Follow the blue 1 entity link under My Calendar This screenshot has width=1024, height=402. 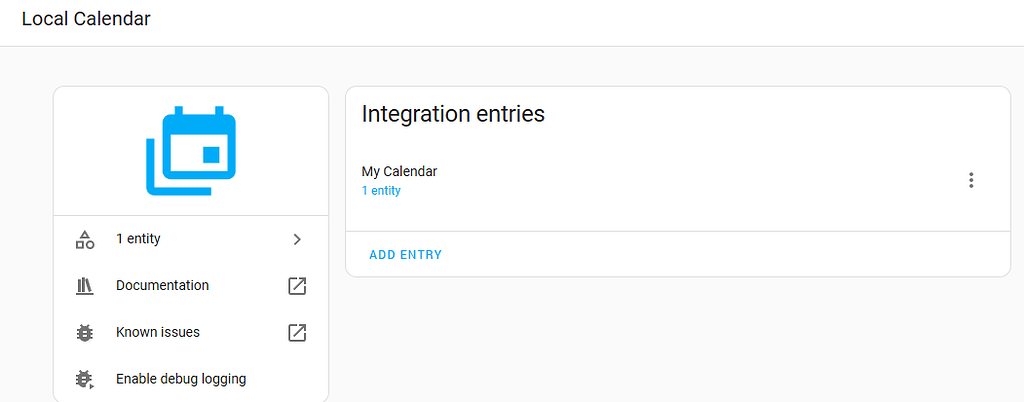coord(381,190)
